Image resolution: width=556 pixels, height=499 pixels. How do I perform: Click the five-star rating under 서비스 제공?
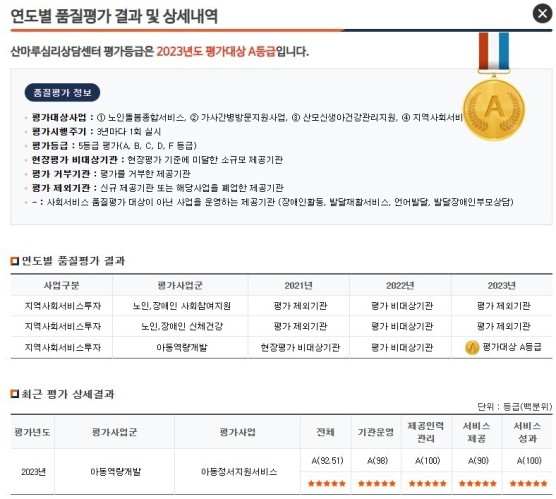(478, 483)
